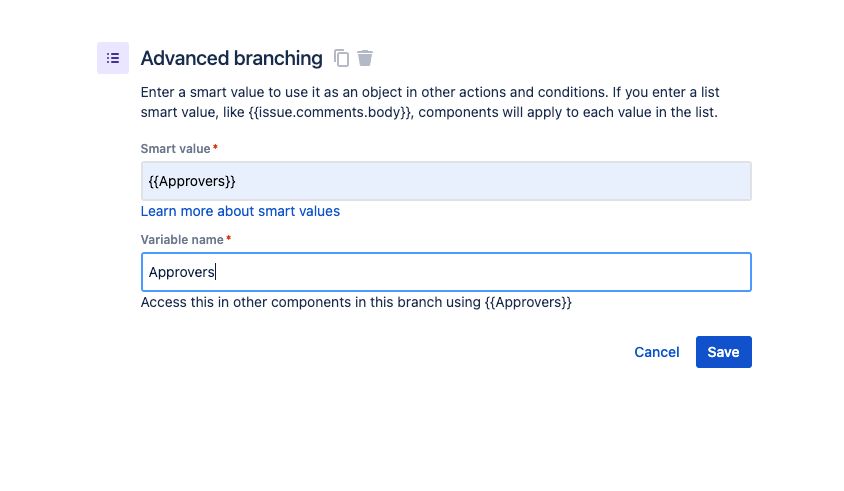This screenshot has width=844, height=491.
Task: Click the Advanced branching heading
Action: [231, 58]
